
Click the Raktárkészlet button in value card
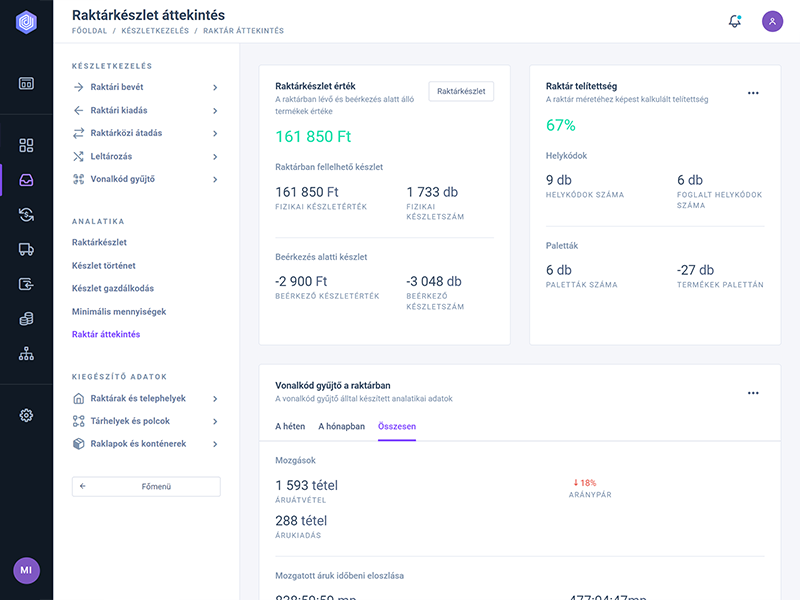pyautogui.click(x=461, y=91)
